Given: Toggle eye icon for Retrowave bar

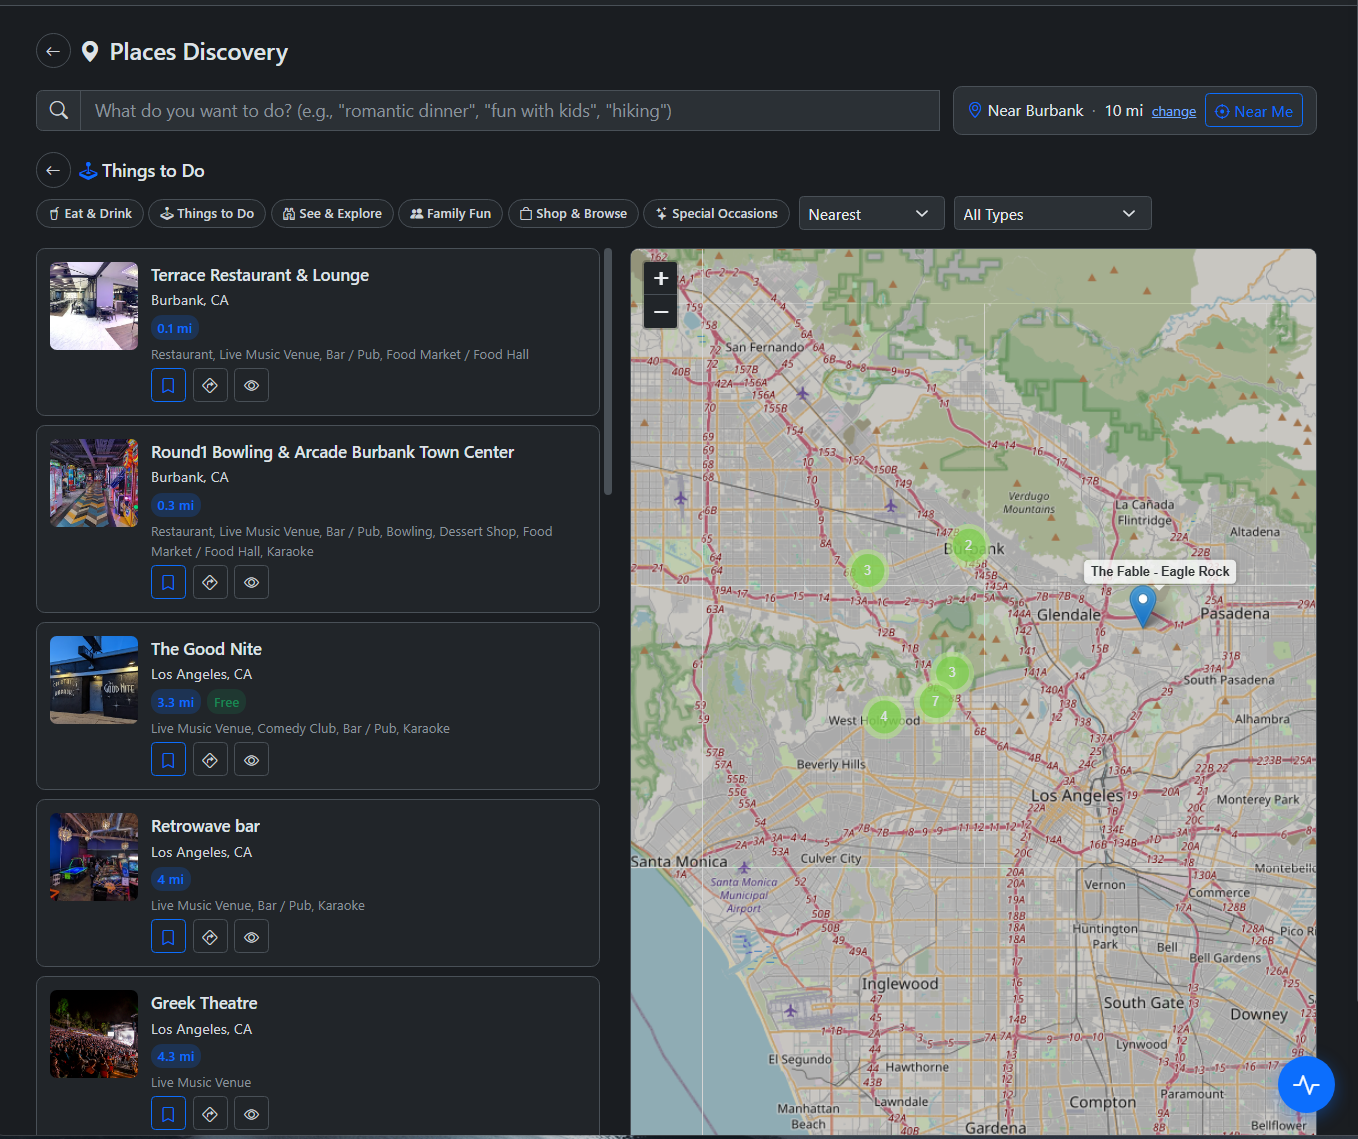Looking at the screenshot, I should 251,937.
